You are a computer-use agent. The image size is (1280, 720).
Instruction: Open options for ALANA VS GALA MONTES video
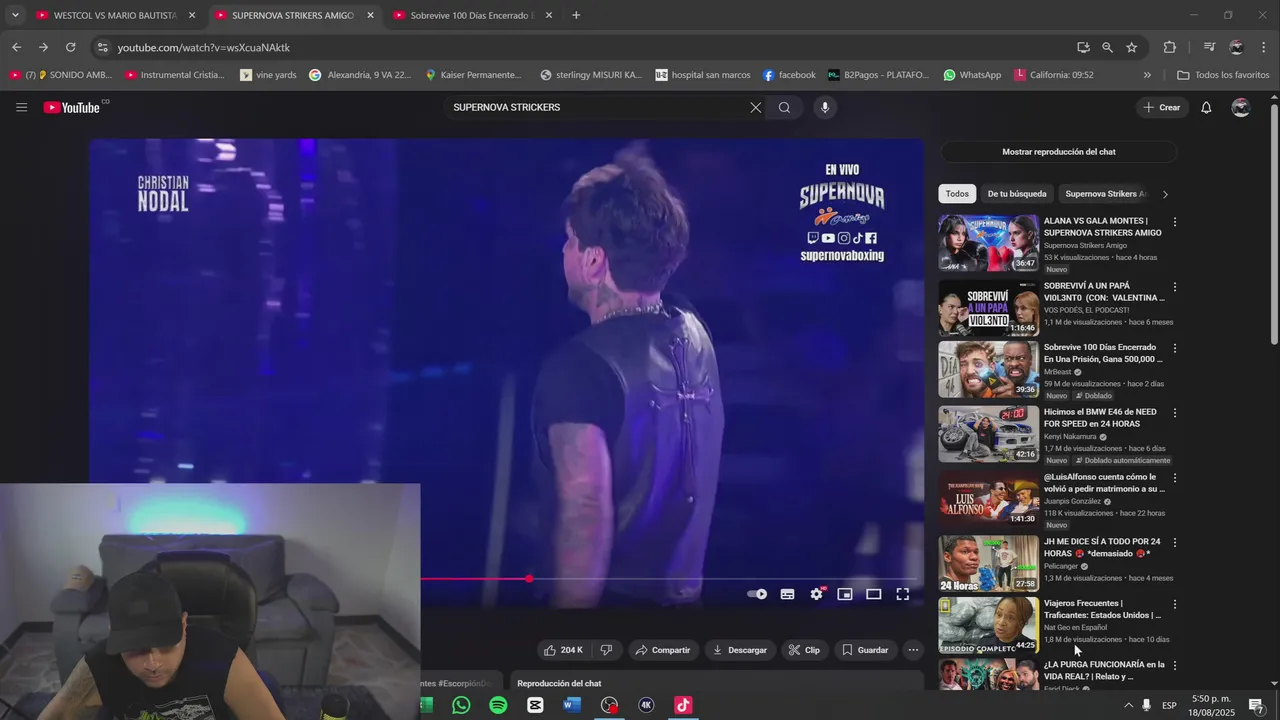[x=1175, y=222]
